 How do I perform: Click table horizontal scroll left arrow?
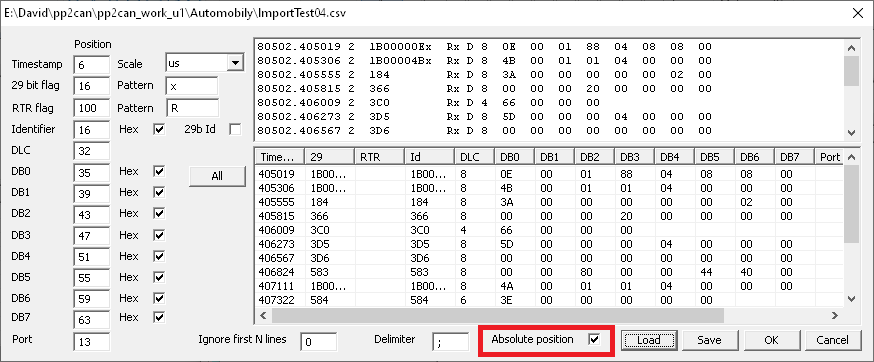(x=263, y=315)
